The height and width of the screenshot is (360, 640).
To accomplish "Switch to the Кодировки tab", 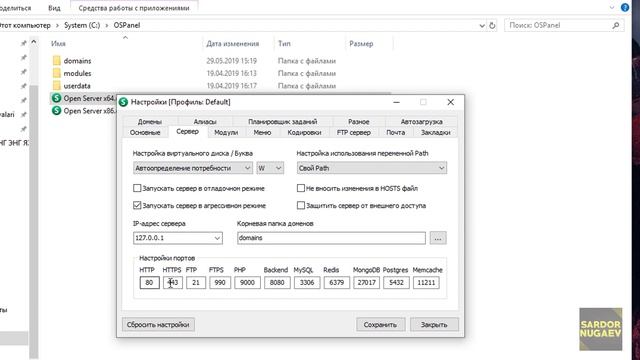I will (x=304, y=133).
